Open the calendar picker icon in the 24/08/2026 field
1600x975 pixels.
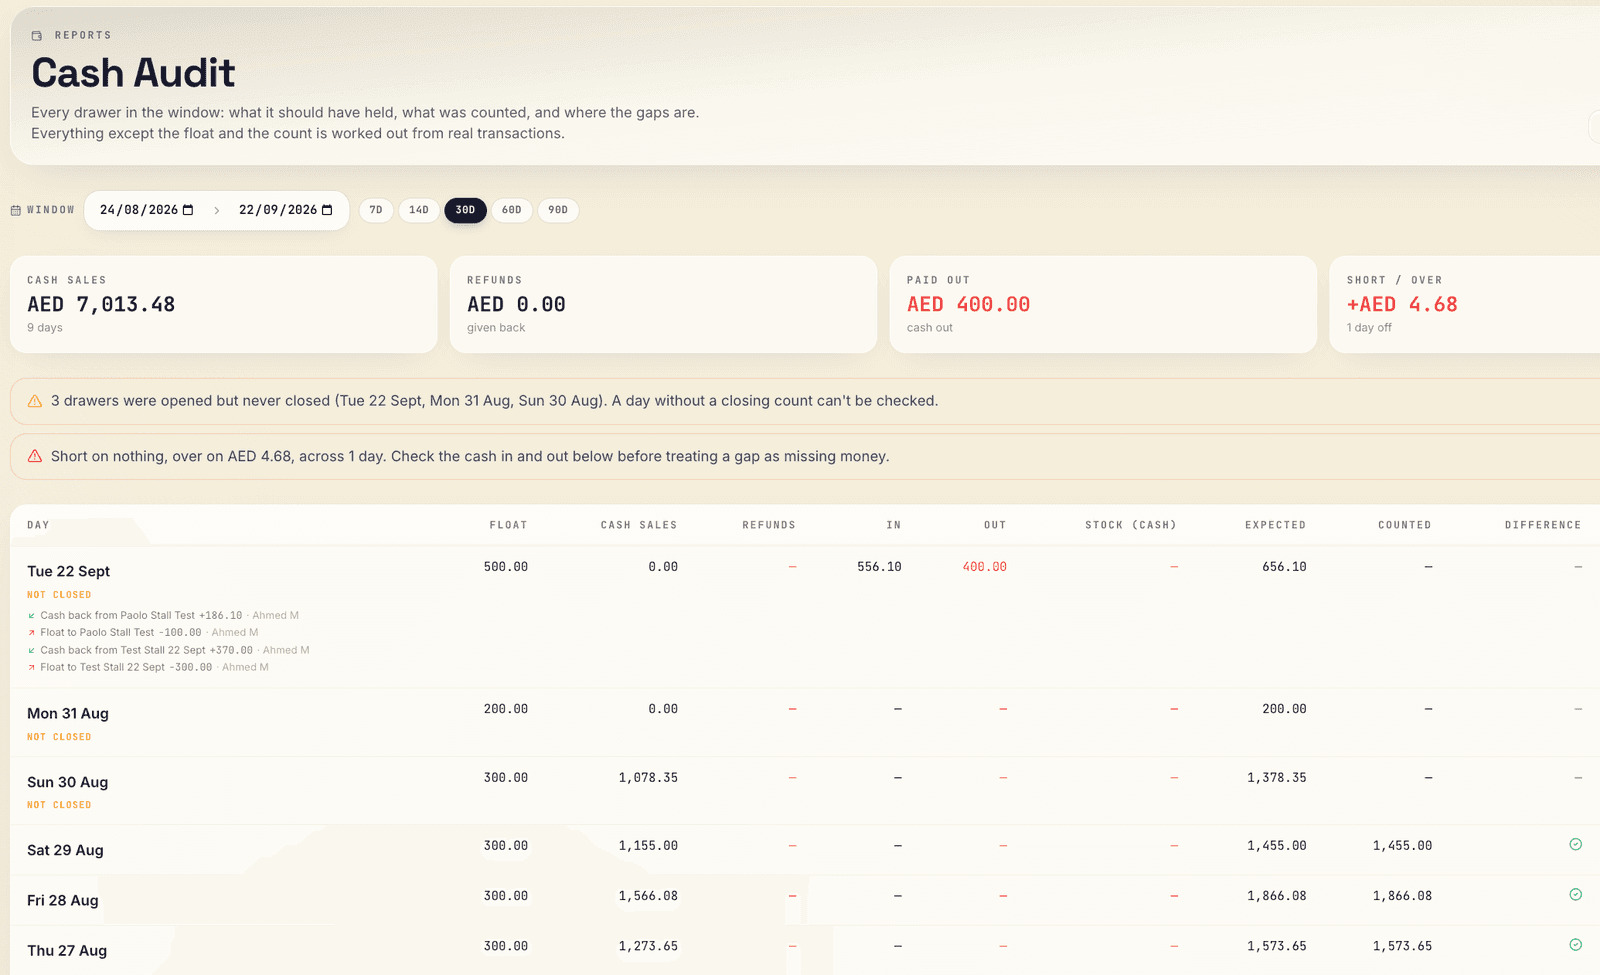[188, 210]
